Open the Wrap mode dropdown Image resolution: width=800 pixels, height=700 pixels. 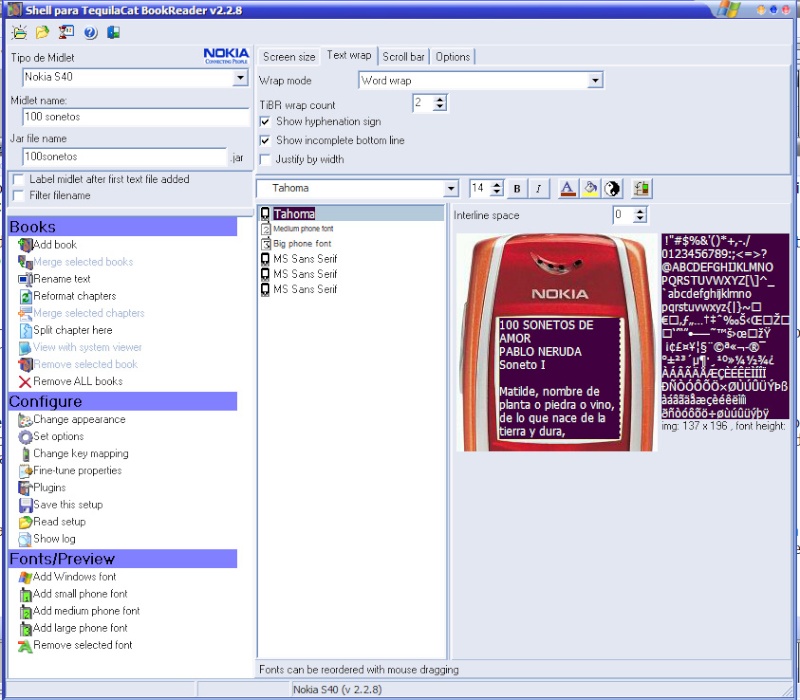click(x=595, y=81)
